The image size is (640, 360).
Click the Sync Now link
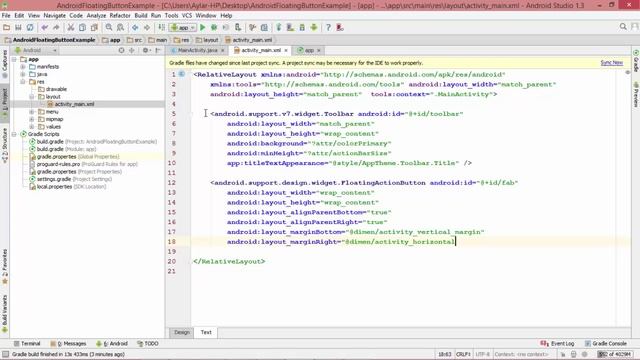[611, 63]
